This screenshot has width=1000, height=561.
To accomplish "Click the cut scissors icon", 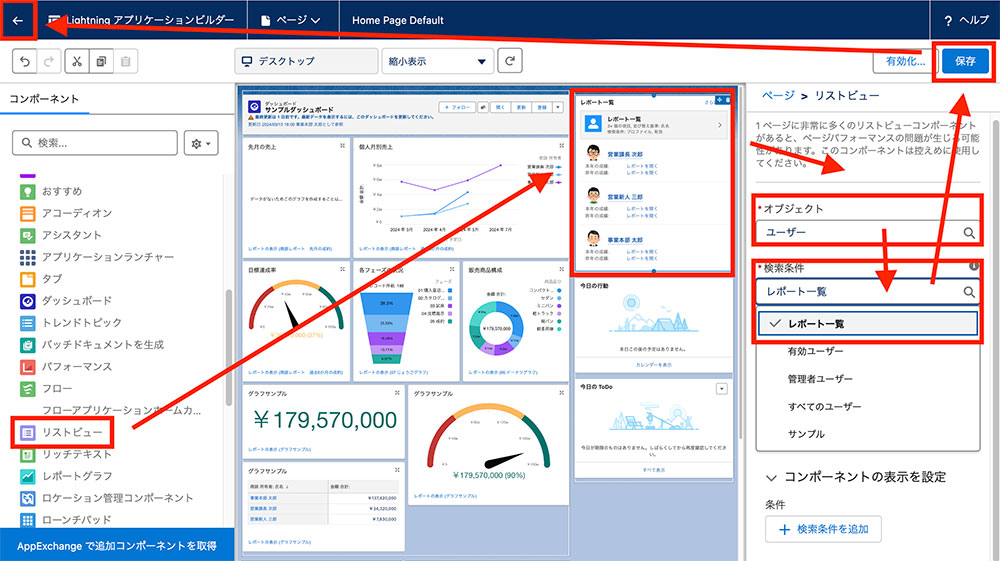I will coord(77,61).
